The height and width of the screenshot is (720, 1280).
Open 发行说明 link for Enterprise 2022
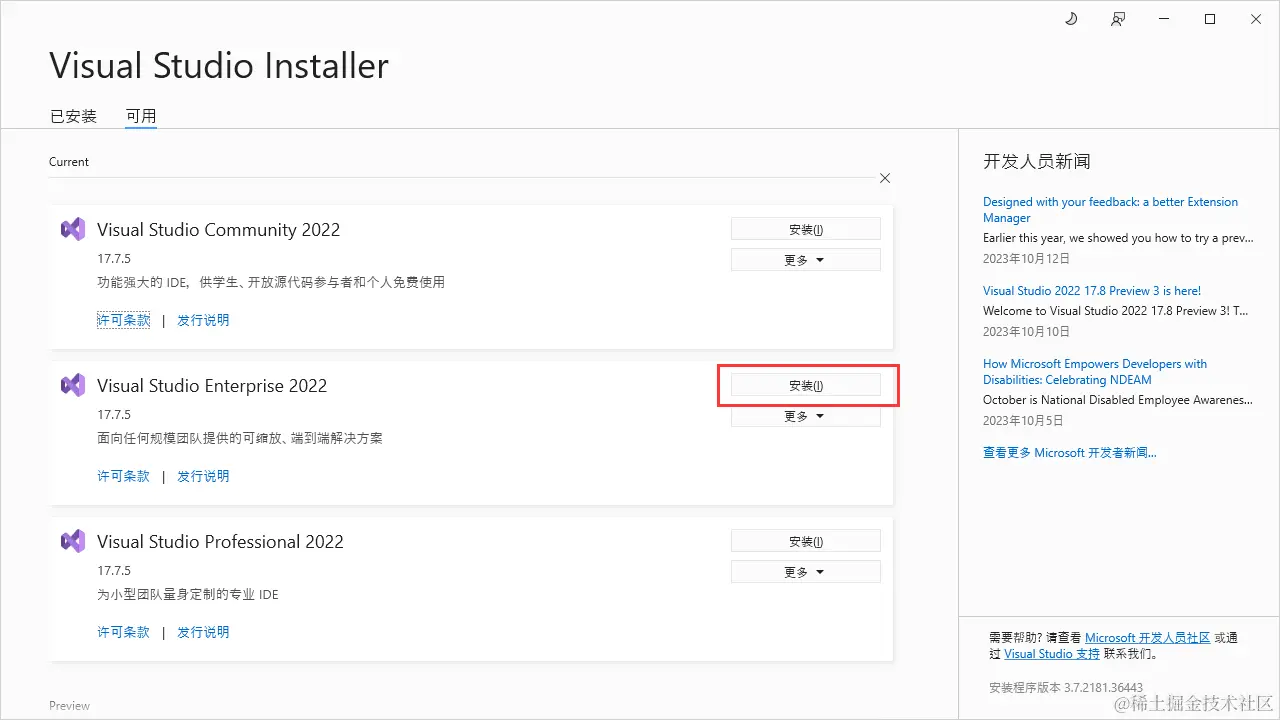(x=203, y=476)
